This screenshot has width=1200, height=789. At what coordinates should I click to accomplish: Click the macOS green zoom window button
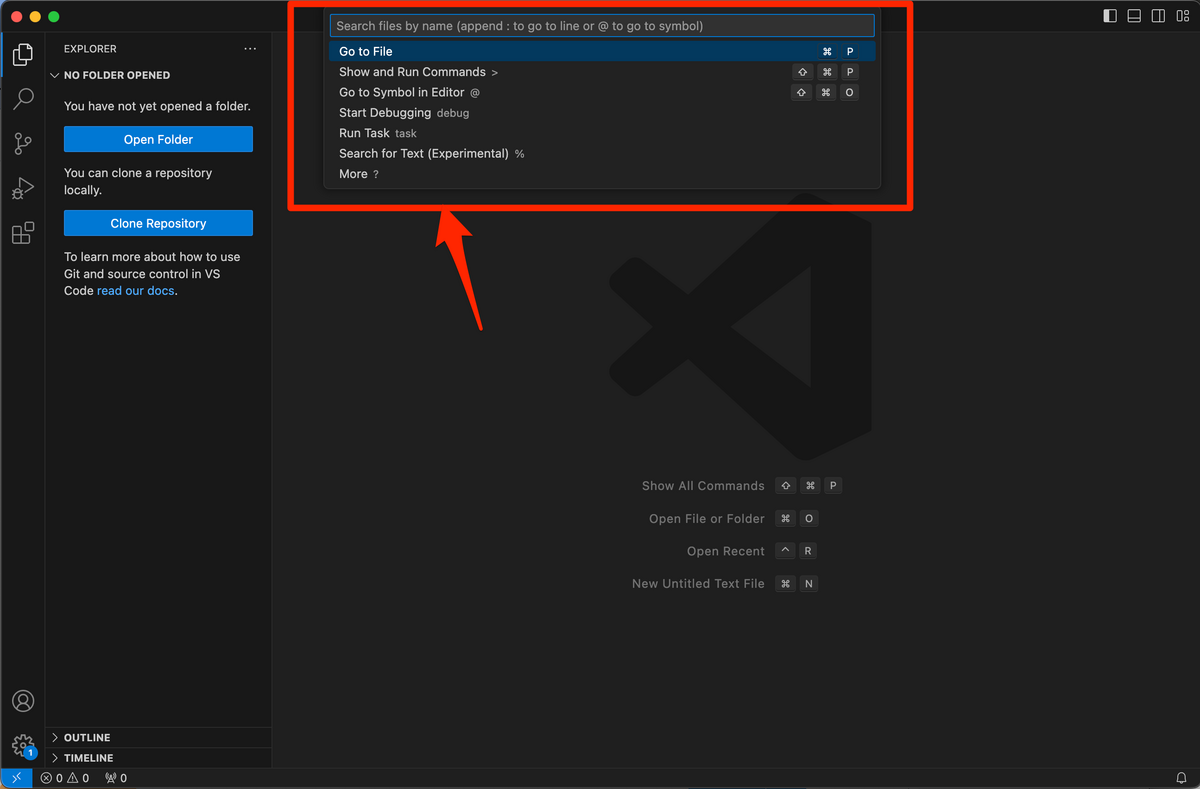(54, 17)
